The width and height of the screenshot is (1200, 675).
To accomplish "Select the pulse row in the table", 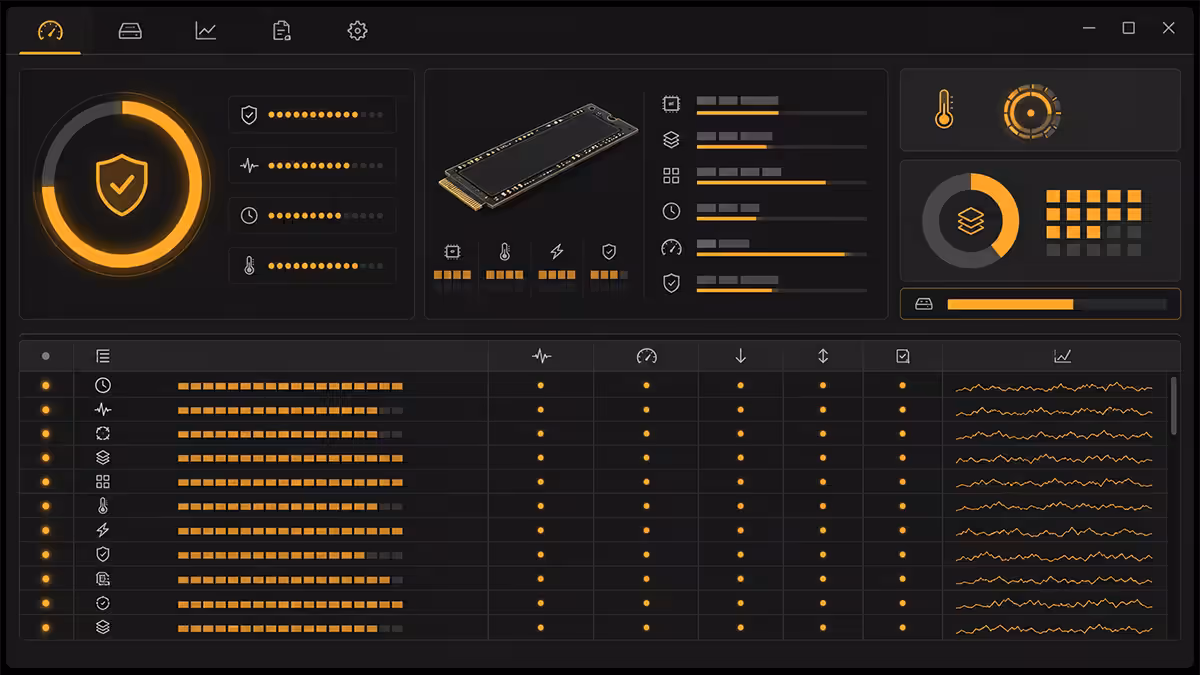I will click(x=593, y=409).
